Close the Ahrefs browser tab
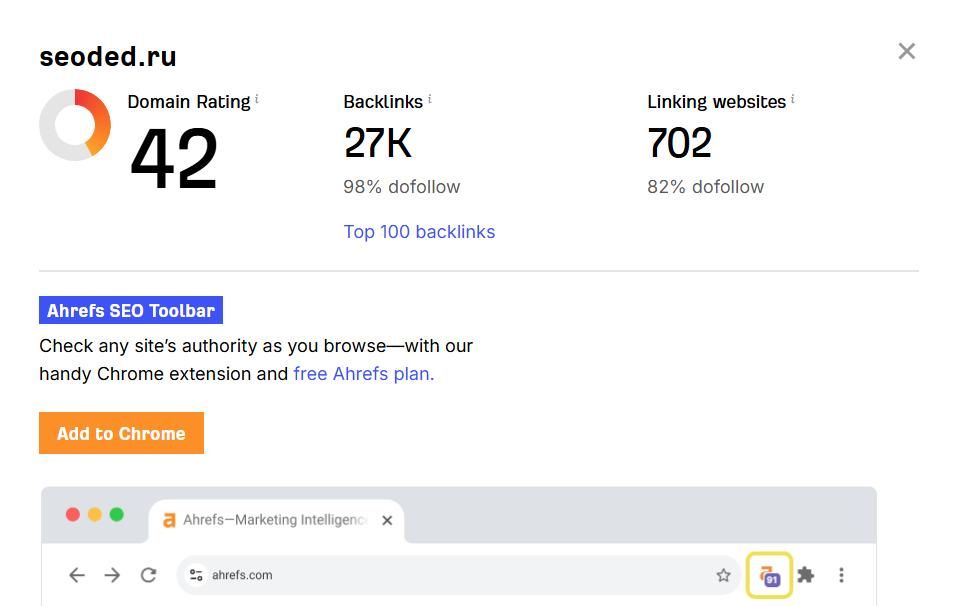The width and height of the screenshot is (958, 606). 387,520
